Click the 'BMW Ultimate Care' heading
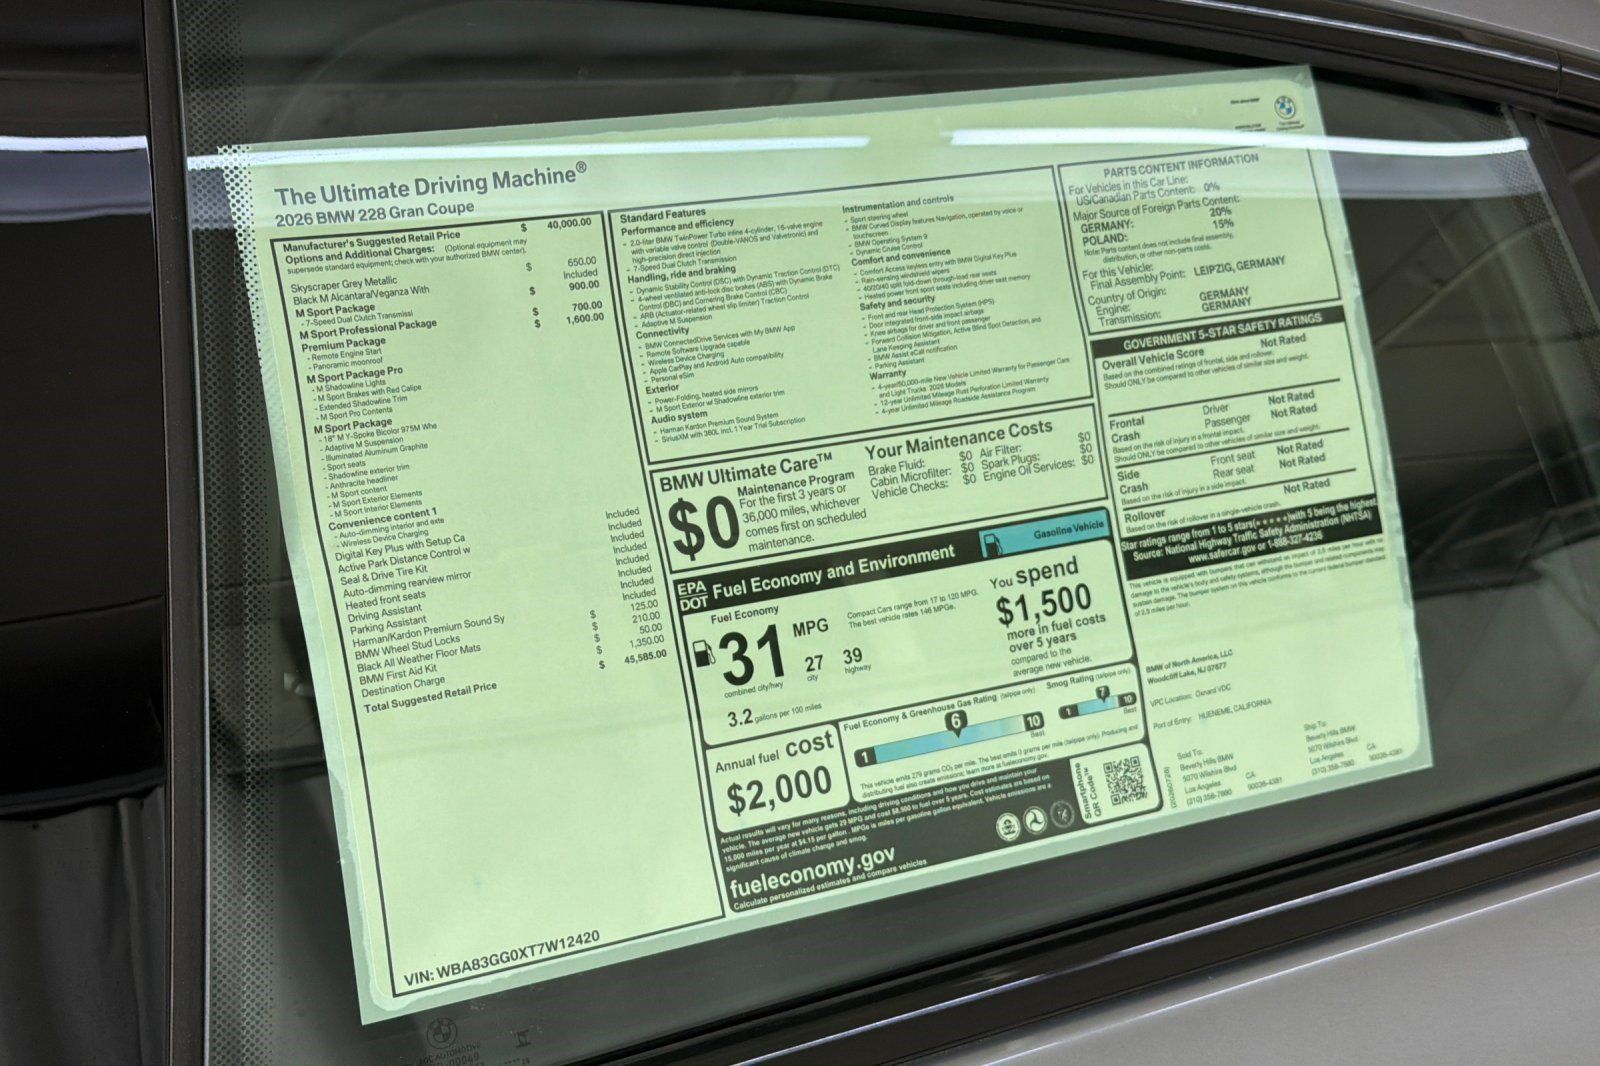Viewport: 1600px width, 1066px height. (747, 472)
